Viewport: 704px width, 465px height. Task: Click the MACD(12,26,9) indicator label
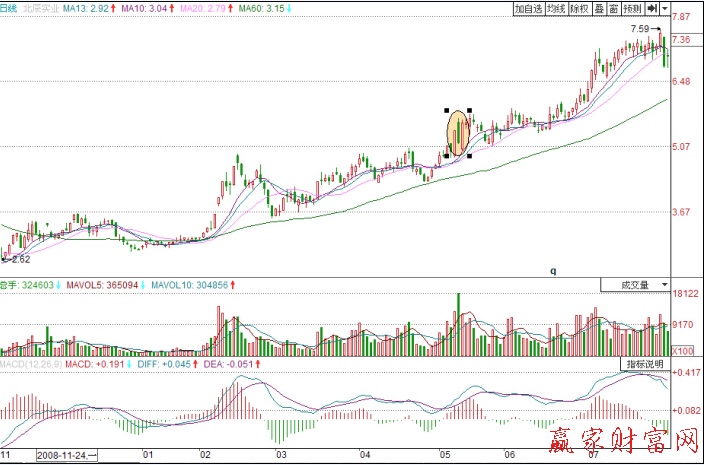click(30, 366)
